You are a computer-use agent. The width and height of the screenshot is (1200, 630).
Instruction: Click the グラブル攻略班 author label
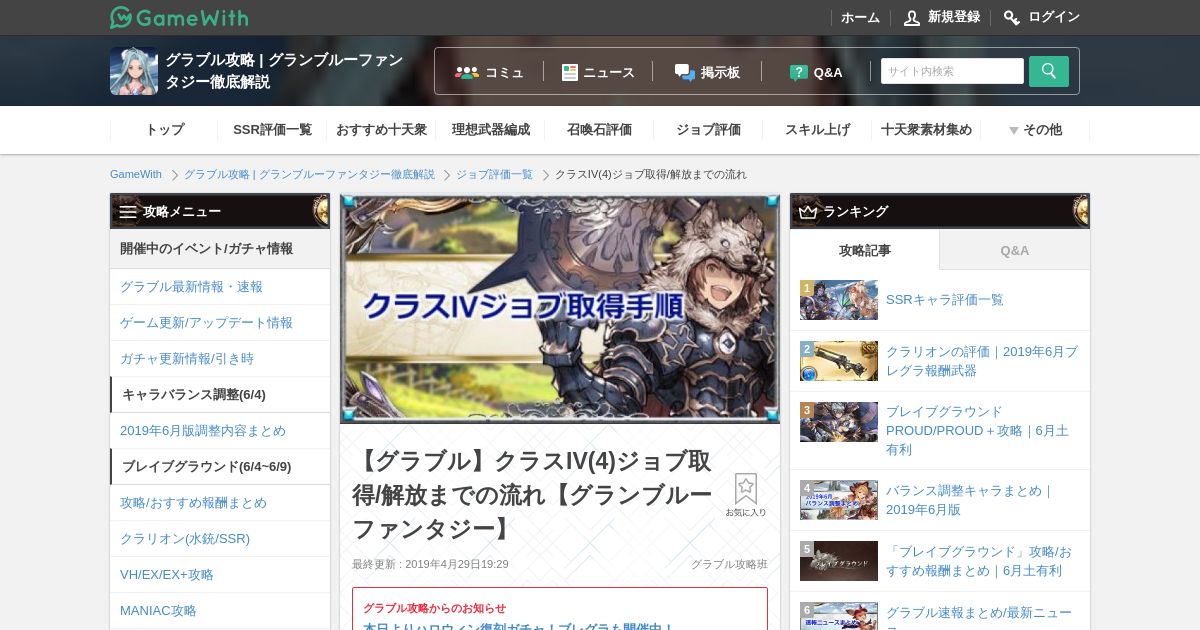tap(729, 564)
